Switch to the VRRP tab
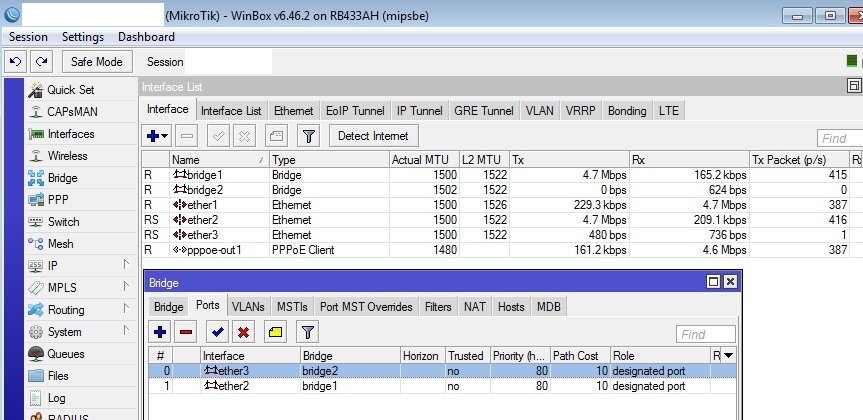Image resolution: width=863 pixels, height=420 pixels. click(580, 111)
